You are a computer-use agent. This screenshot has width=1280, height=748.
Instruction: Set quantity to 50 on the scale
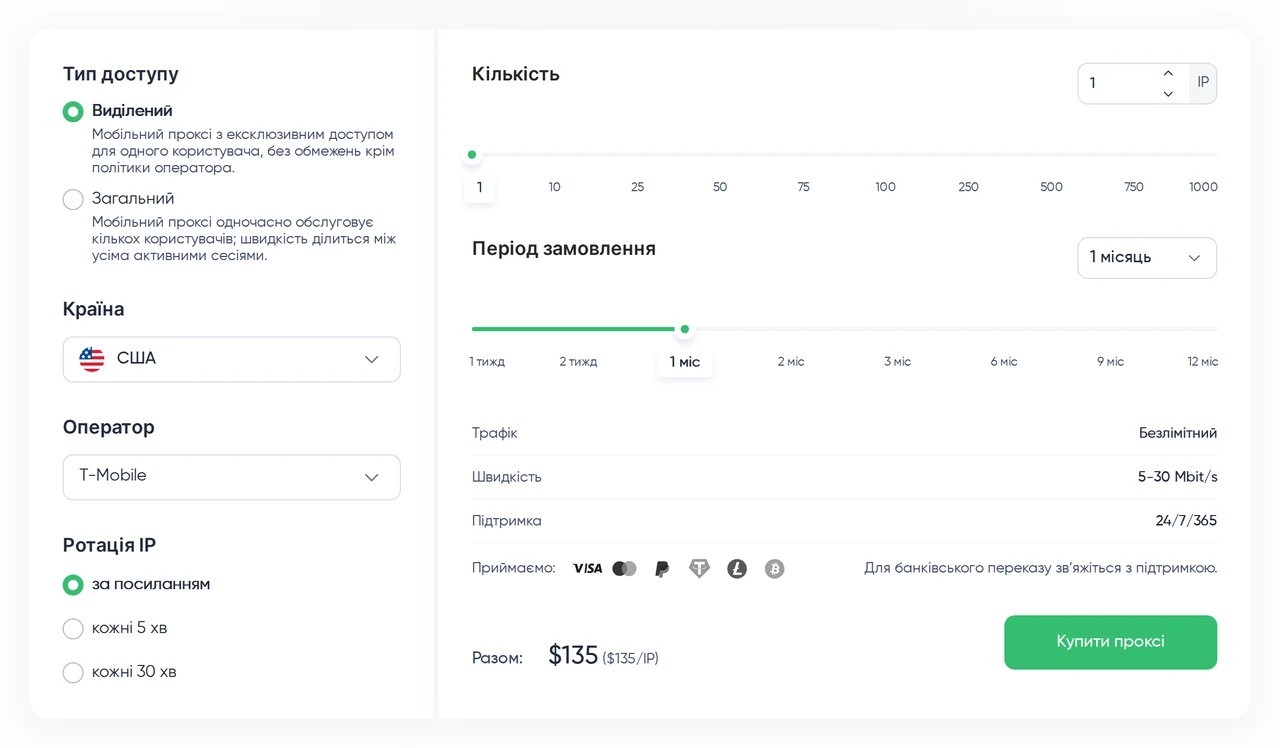coord(720,187)
